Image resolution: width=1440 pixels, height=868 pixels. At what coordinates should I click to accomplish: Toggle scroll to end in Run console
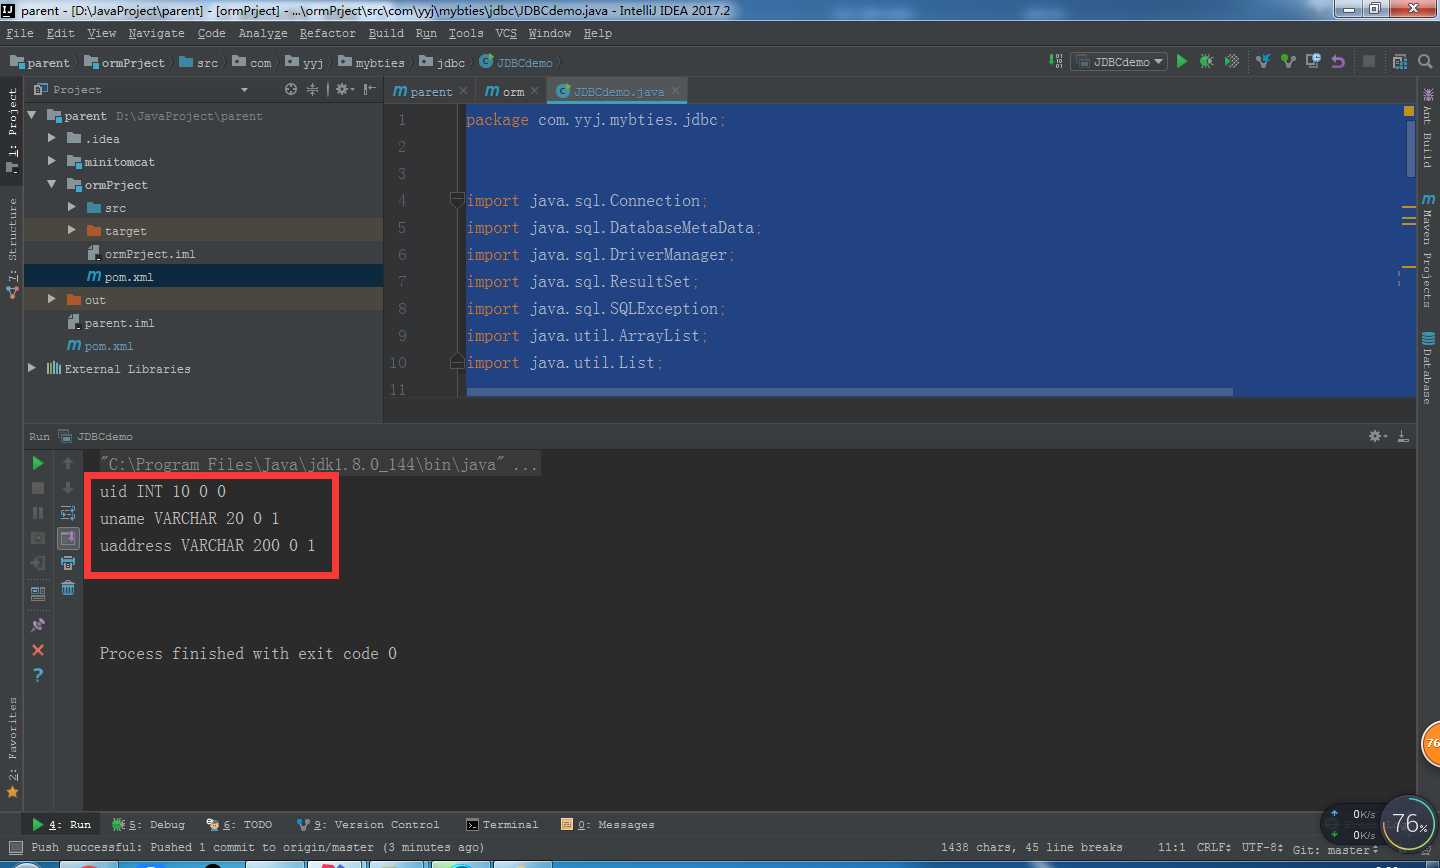pos(68,538)
